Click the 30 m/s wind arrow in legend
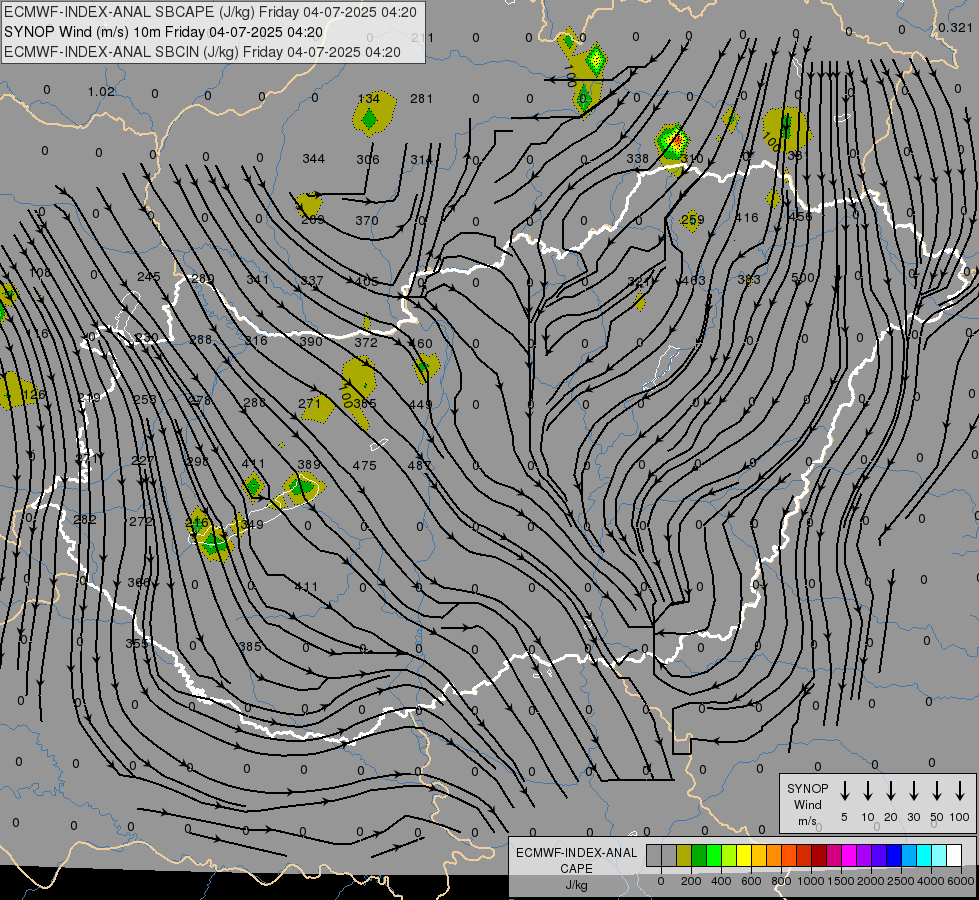This screenshot has height=900, width=979. pyautogui.click(x=913, y=791)
